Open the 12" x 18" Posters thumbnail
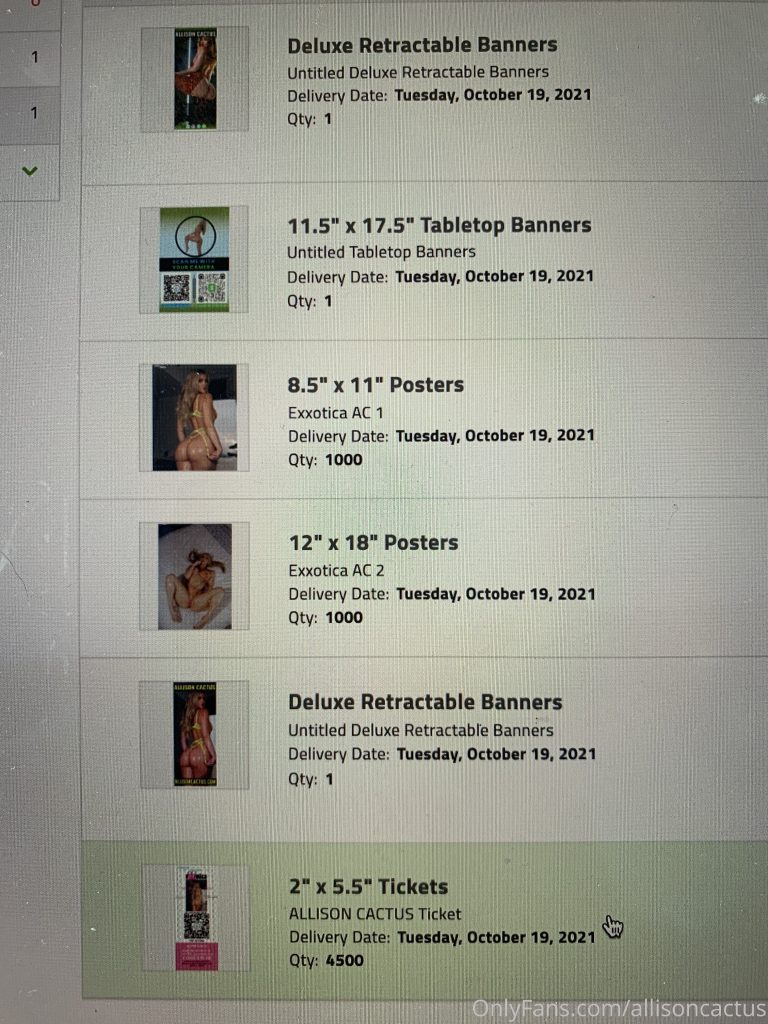The image size is (768, 1024). point(195,576)
